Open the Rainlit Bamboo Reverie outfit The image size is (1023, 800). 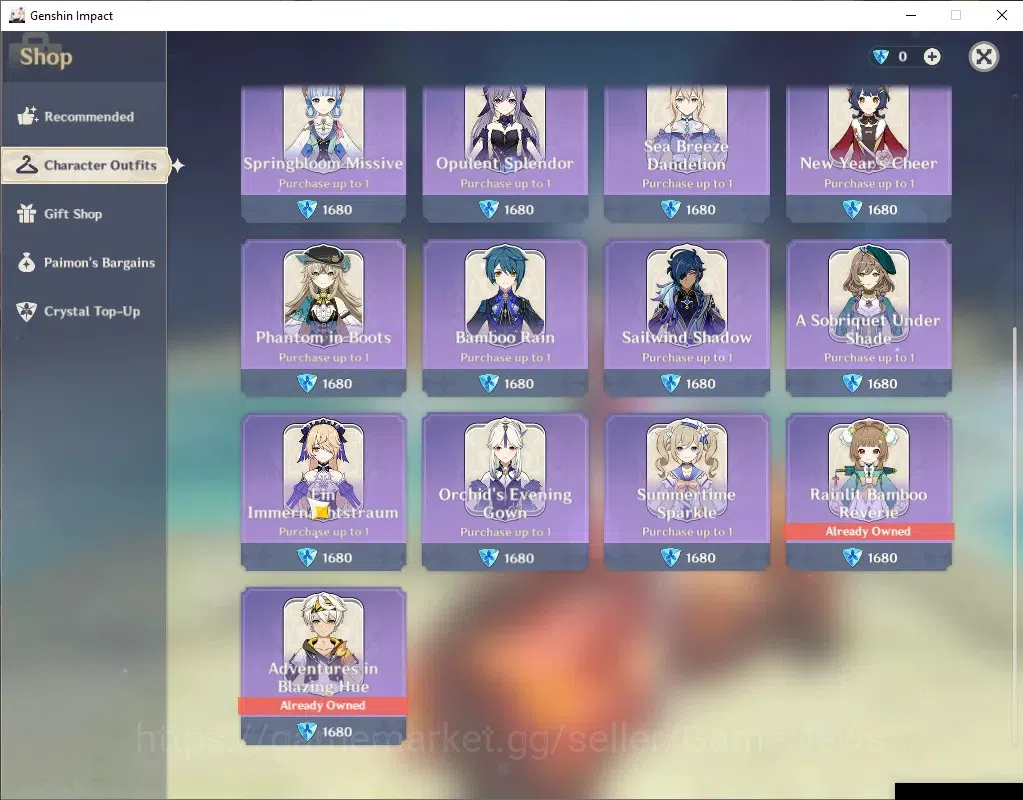[x=868, y=492]
